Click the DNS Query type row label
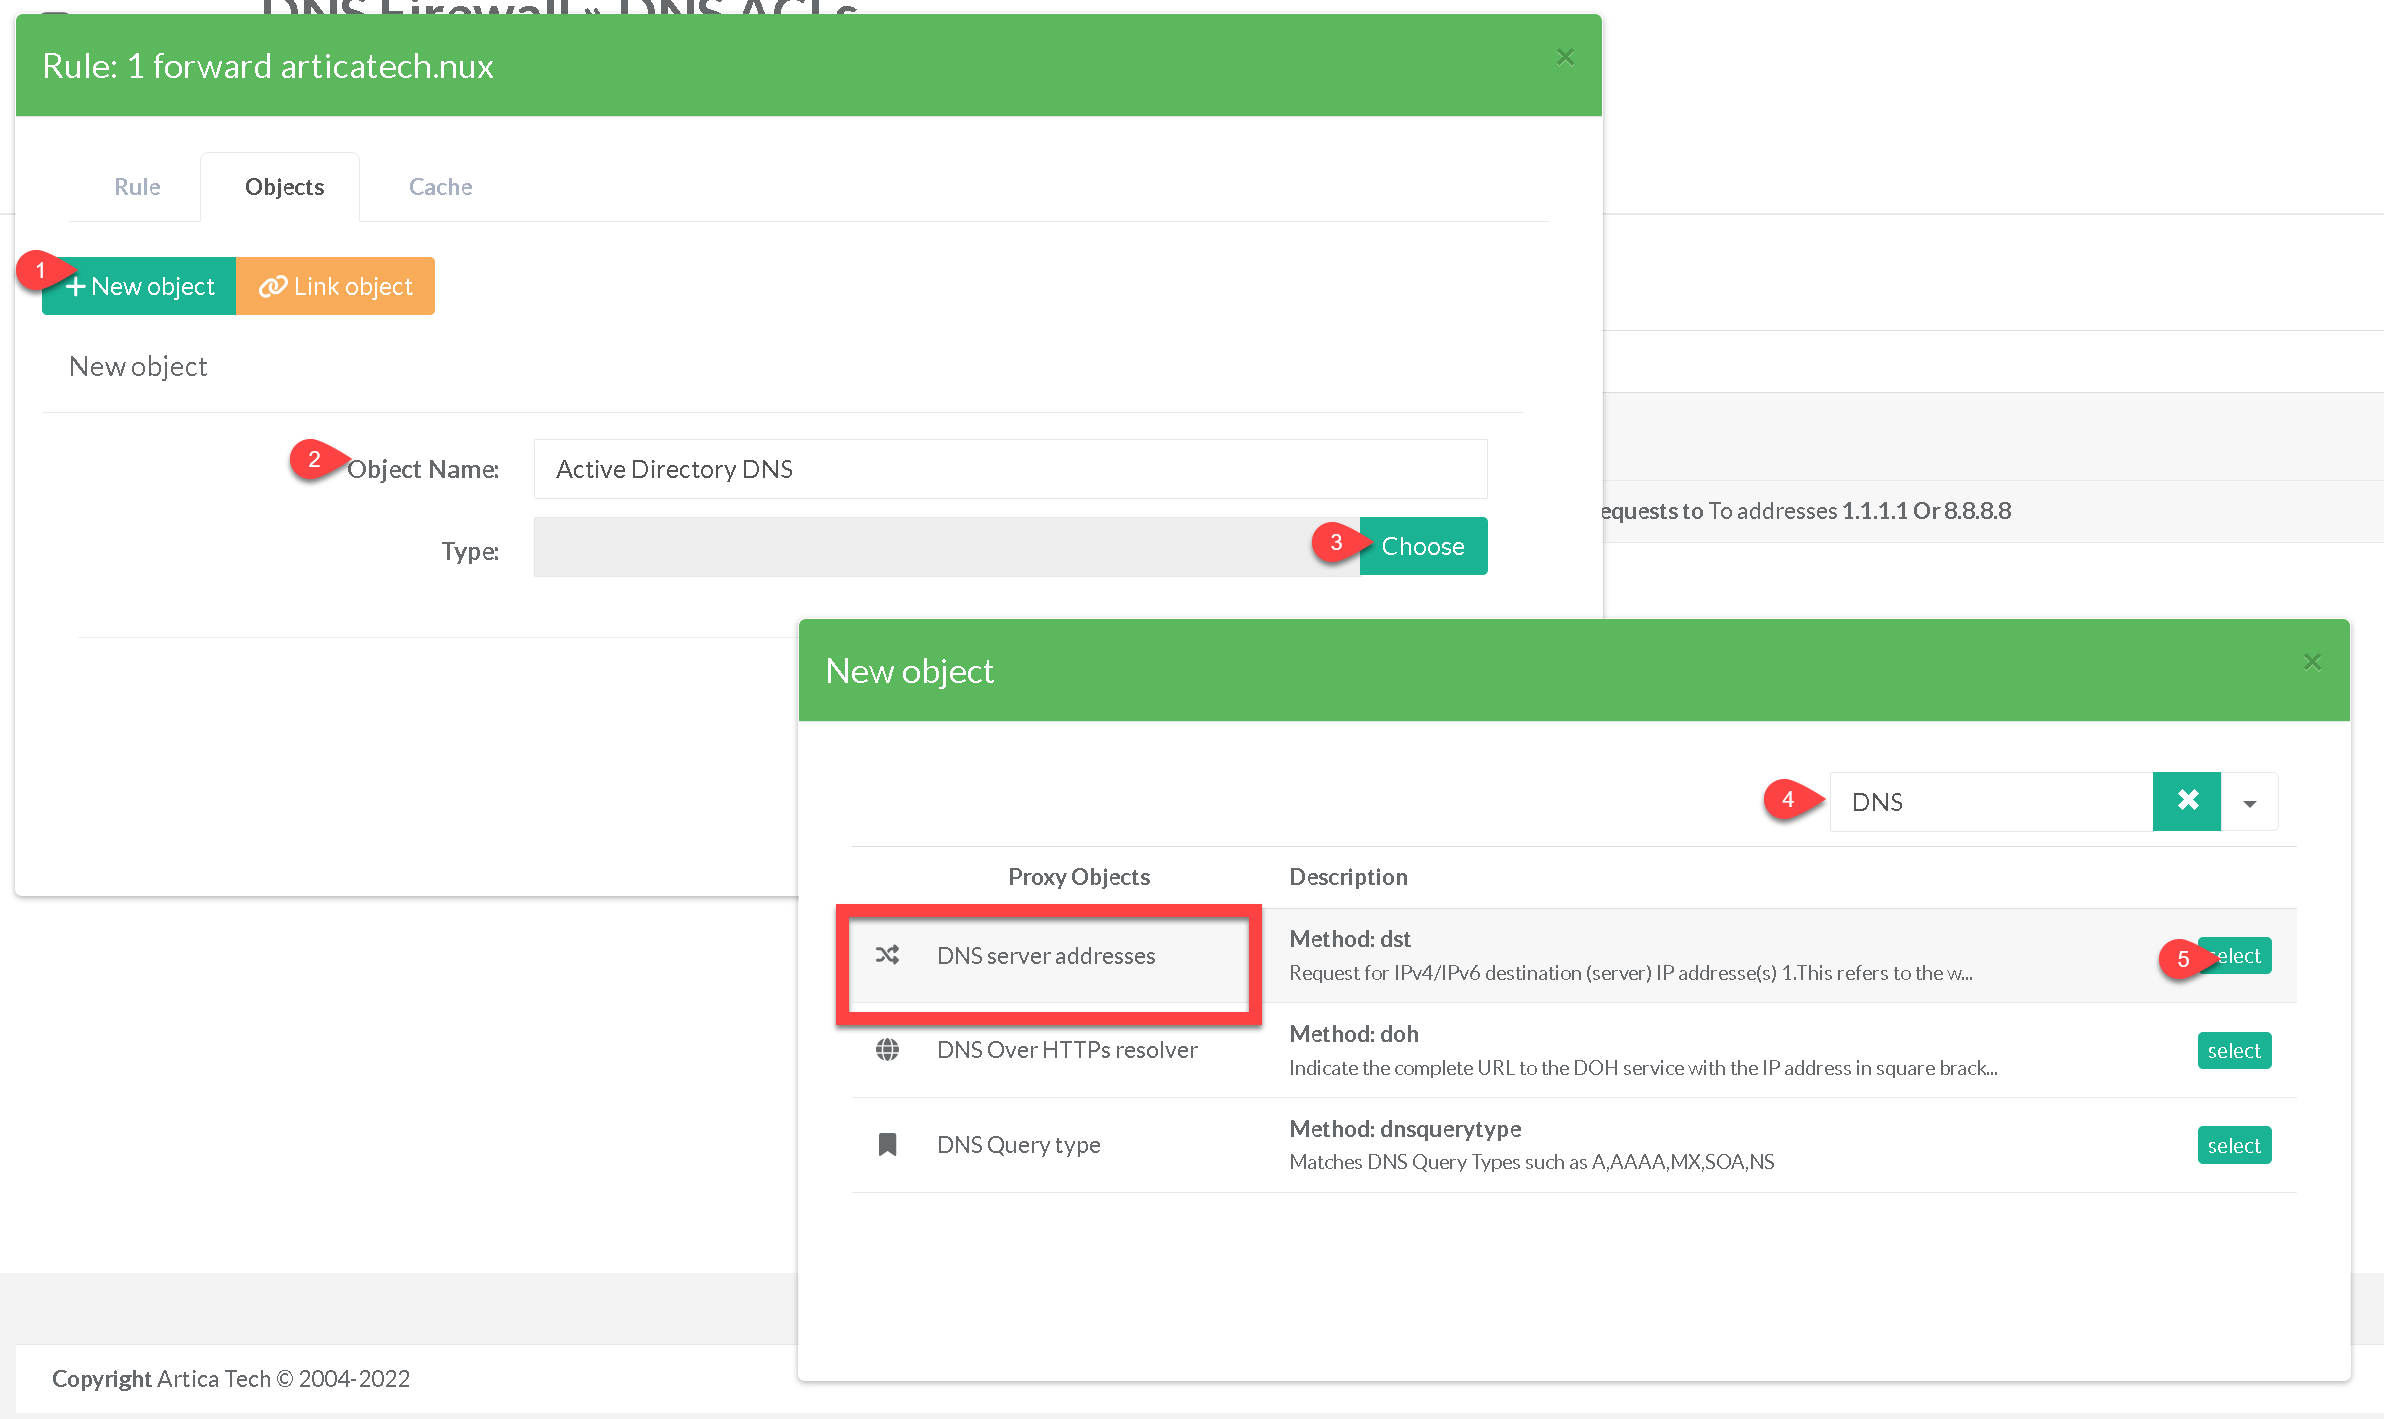This screenshot has width=2384, height=1419. (x=1018, y=1144)
